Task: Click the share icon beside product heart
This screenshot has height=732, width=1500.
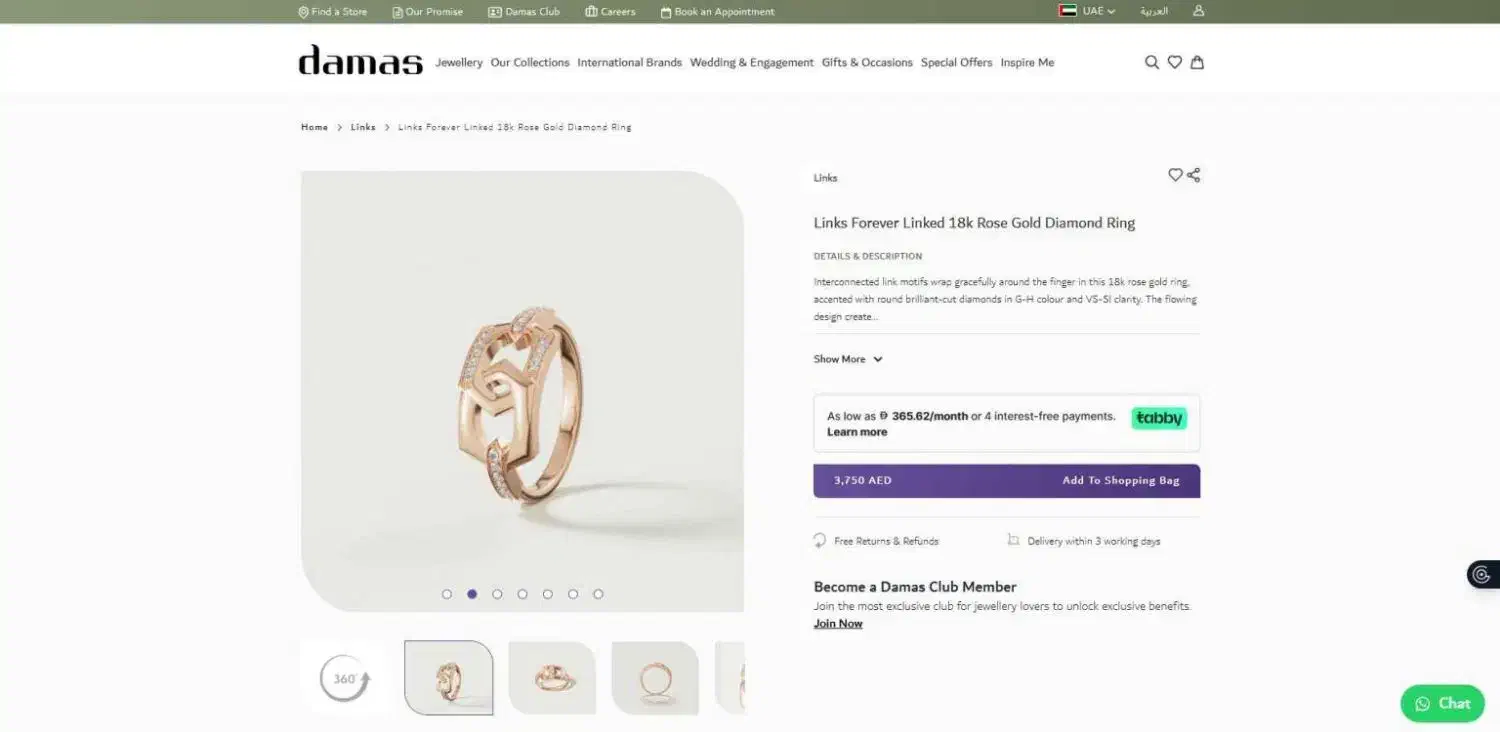Action: (1193, 175)
